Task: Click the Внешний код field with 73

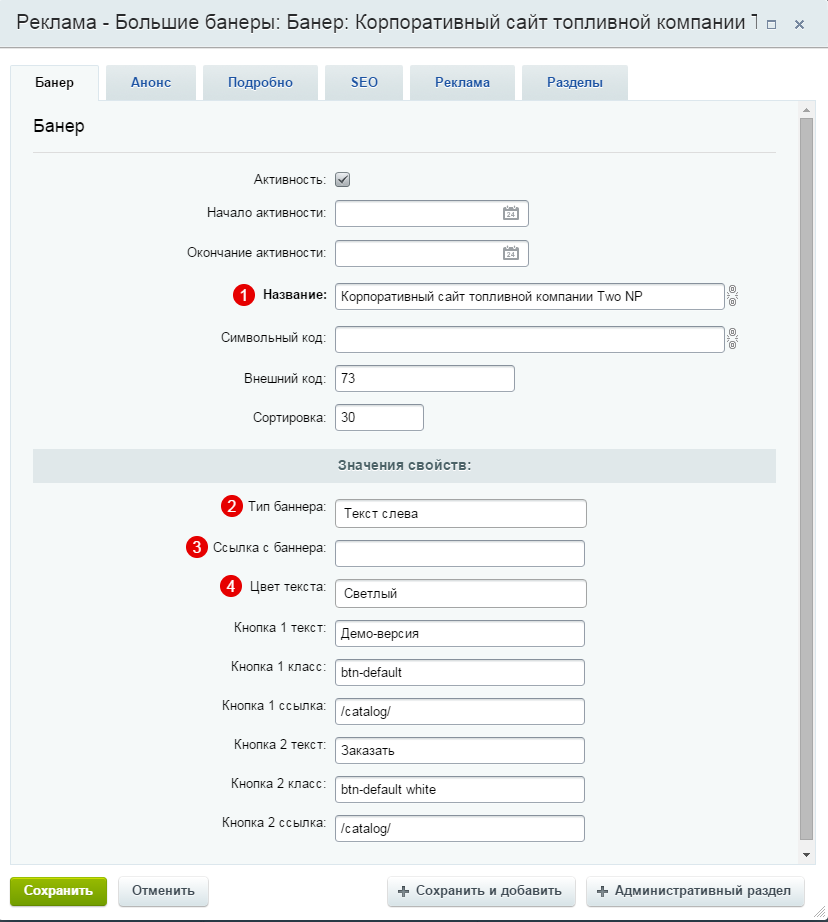Action: point(425,378)
